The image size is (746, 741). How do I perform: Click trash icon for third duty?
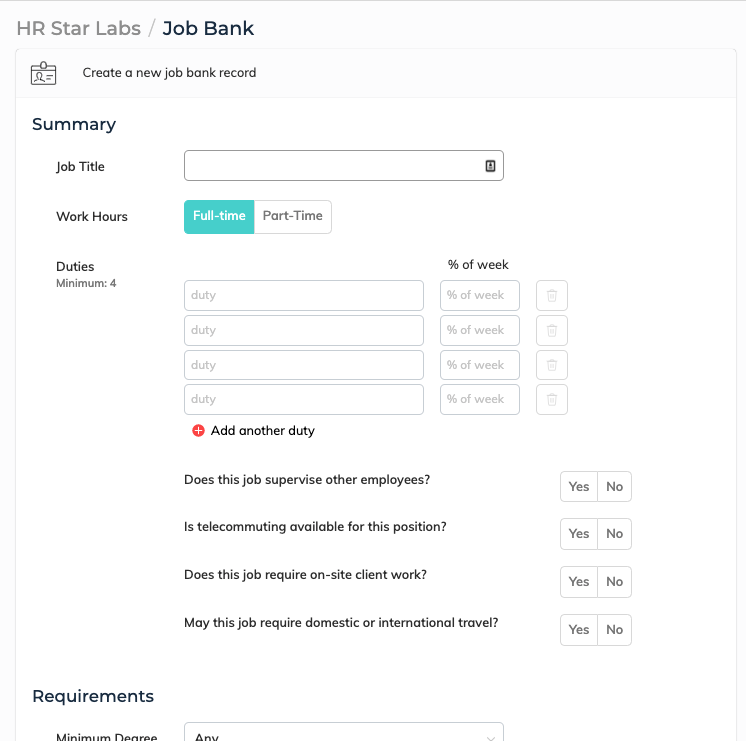point(552,365)
